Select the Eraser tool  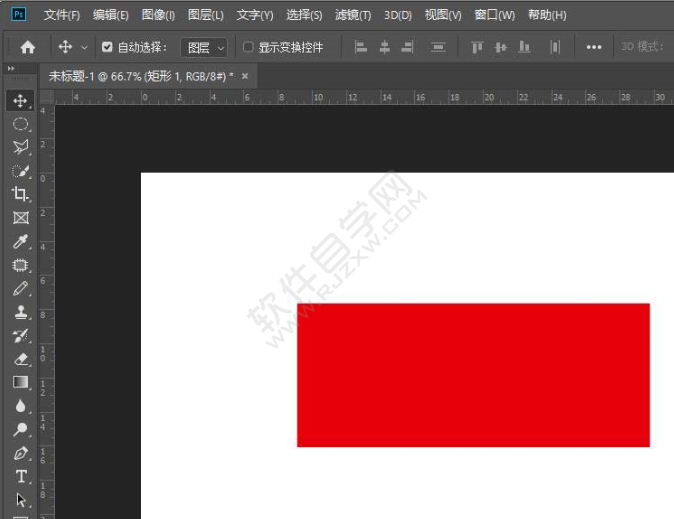[x=20, y=359]
